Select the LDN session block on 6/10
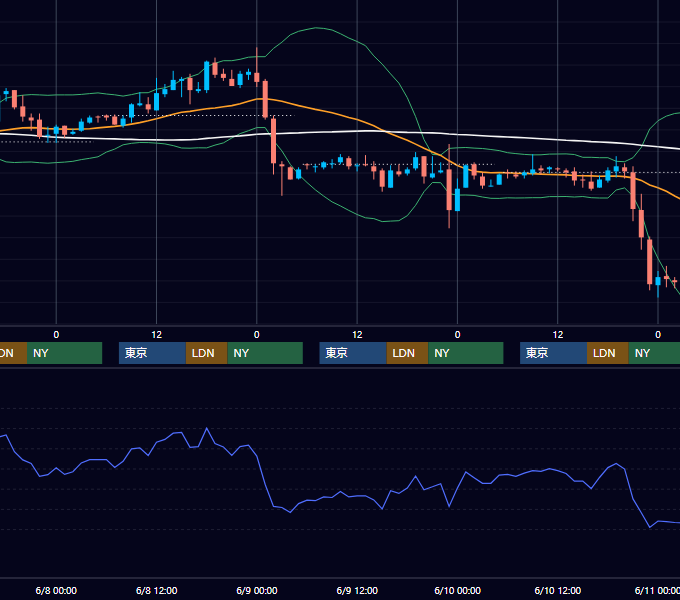 pos(608,353)
